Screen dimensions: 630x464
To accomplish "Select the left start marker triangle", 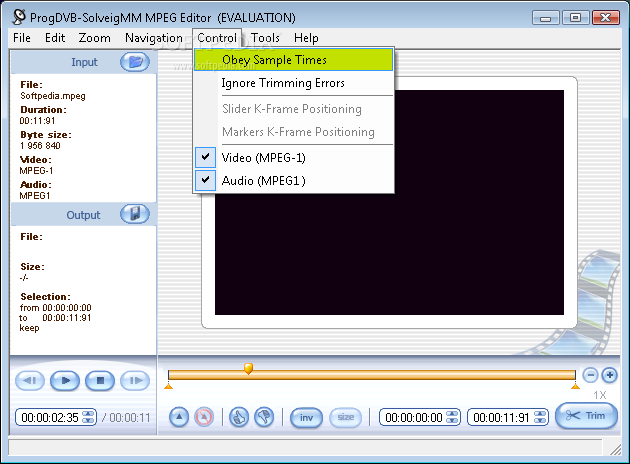I will 169,386.
